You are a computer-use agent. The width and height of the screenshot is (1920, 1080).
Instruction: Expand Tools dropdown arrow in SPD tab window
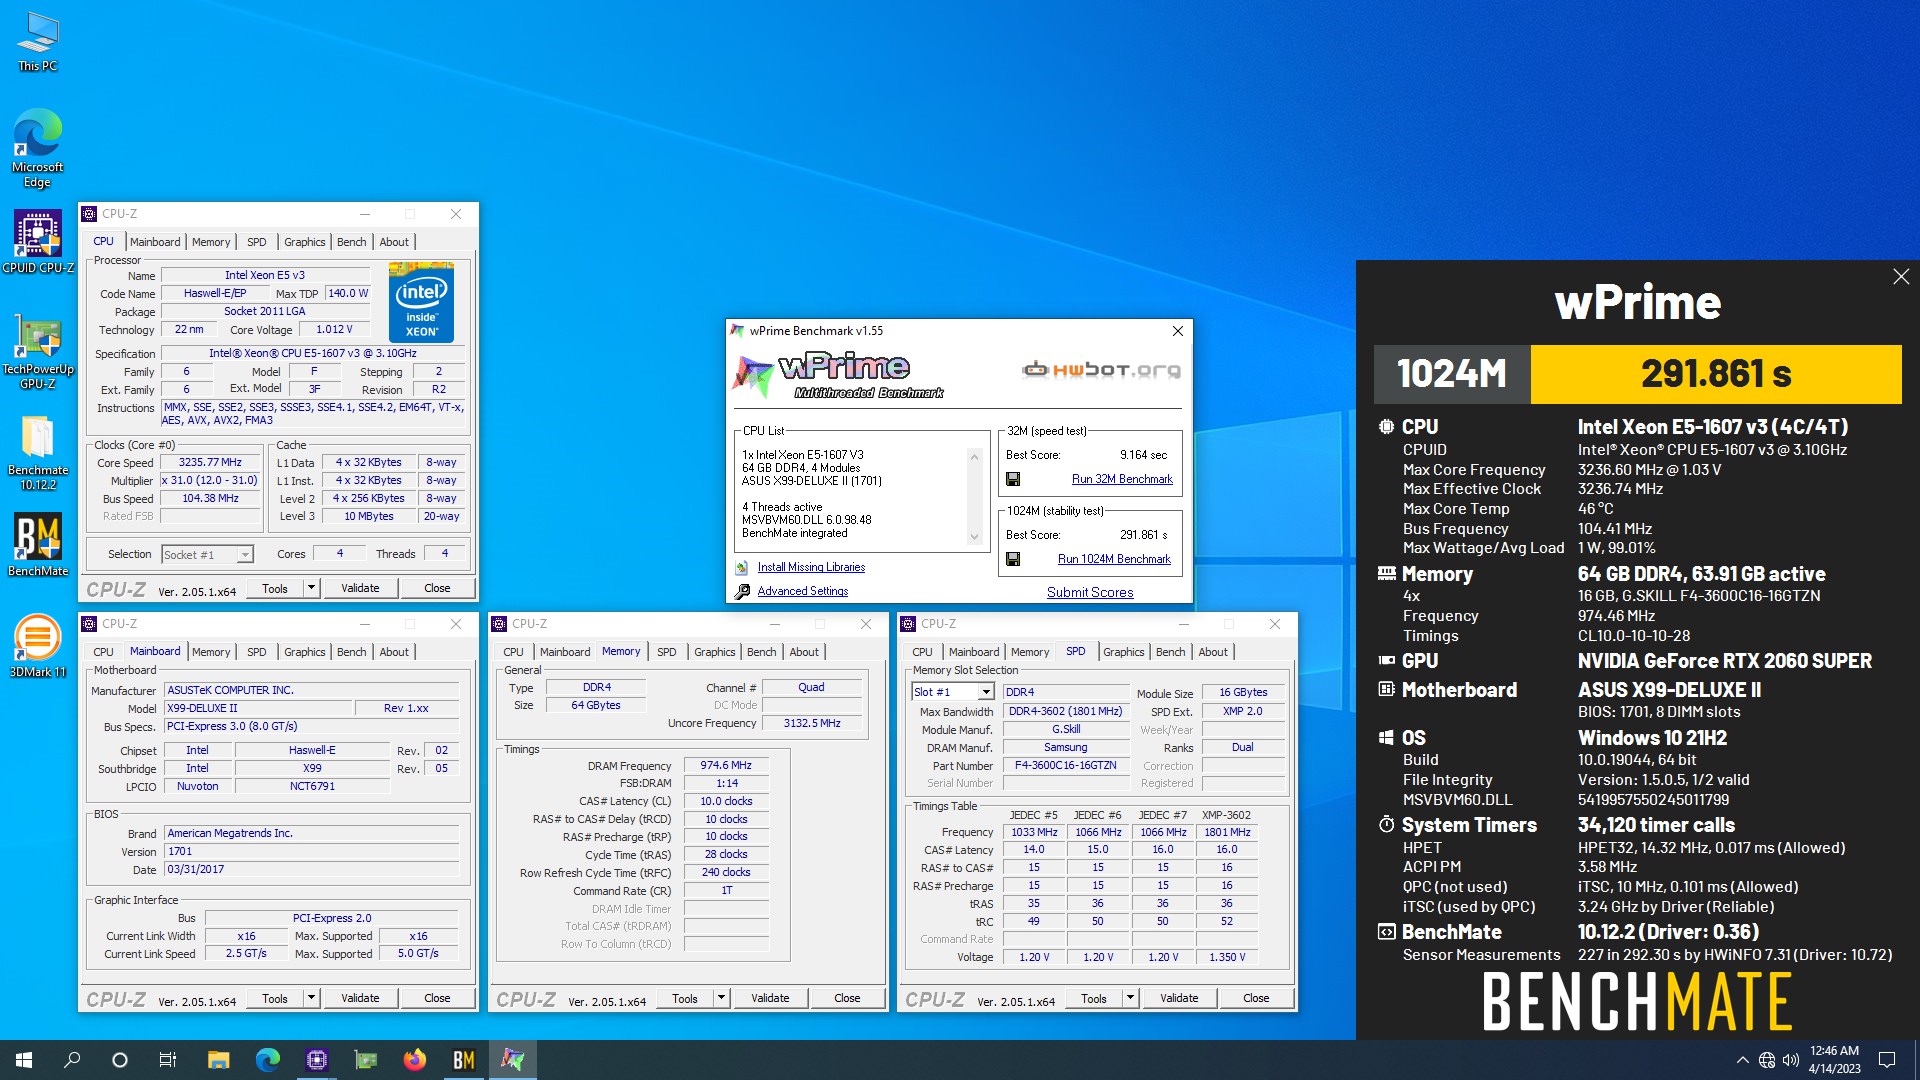pos(1130,998)
